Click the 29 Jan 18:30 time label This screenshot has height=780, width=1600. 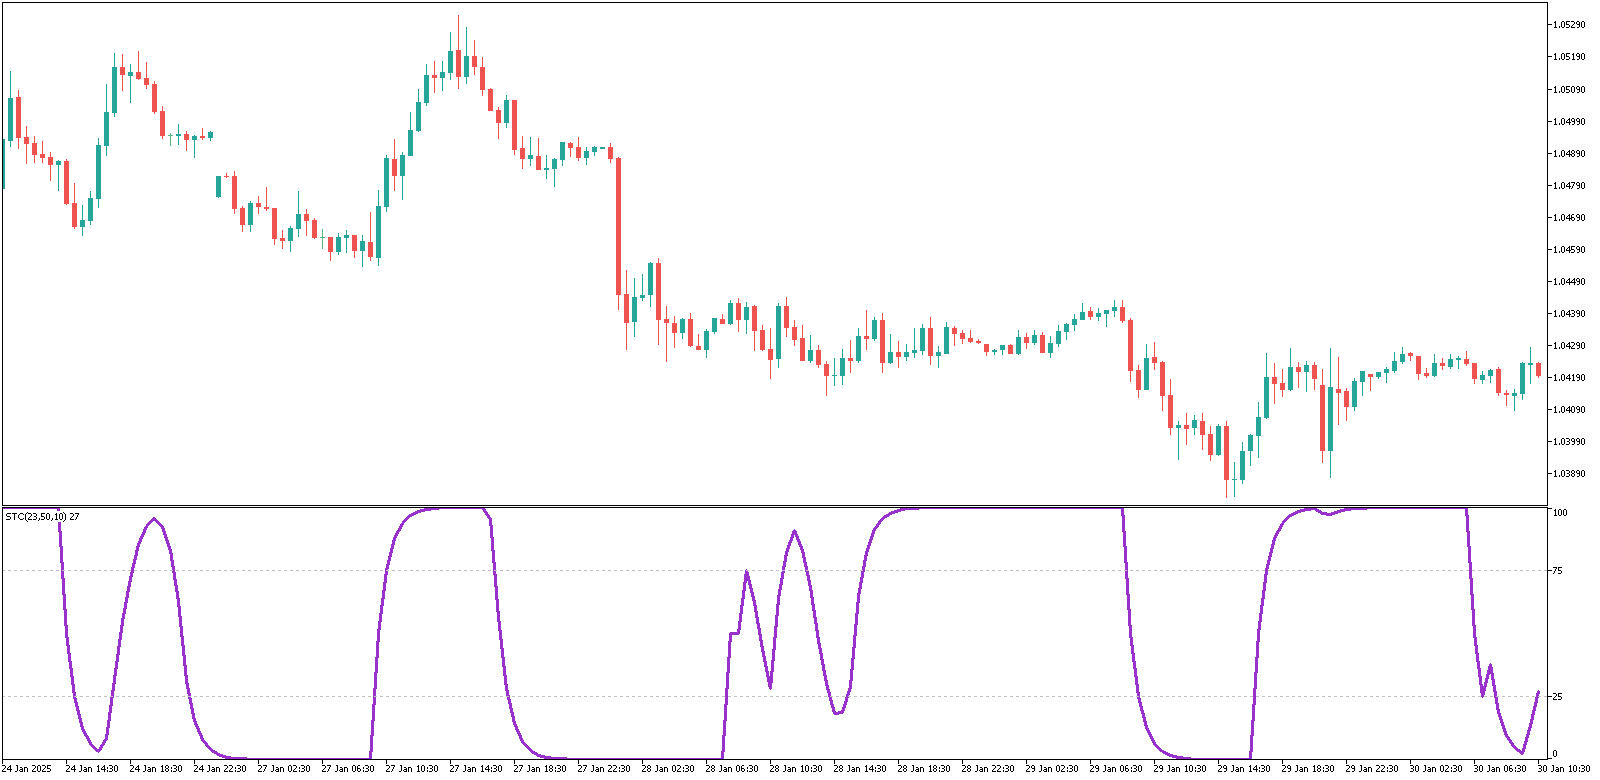[x=1308, y=769]
